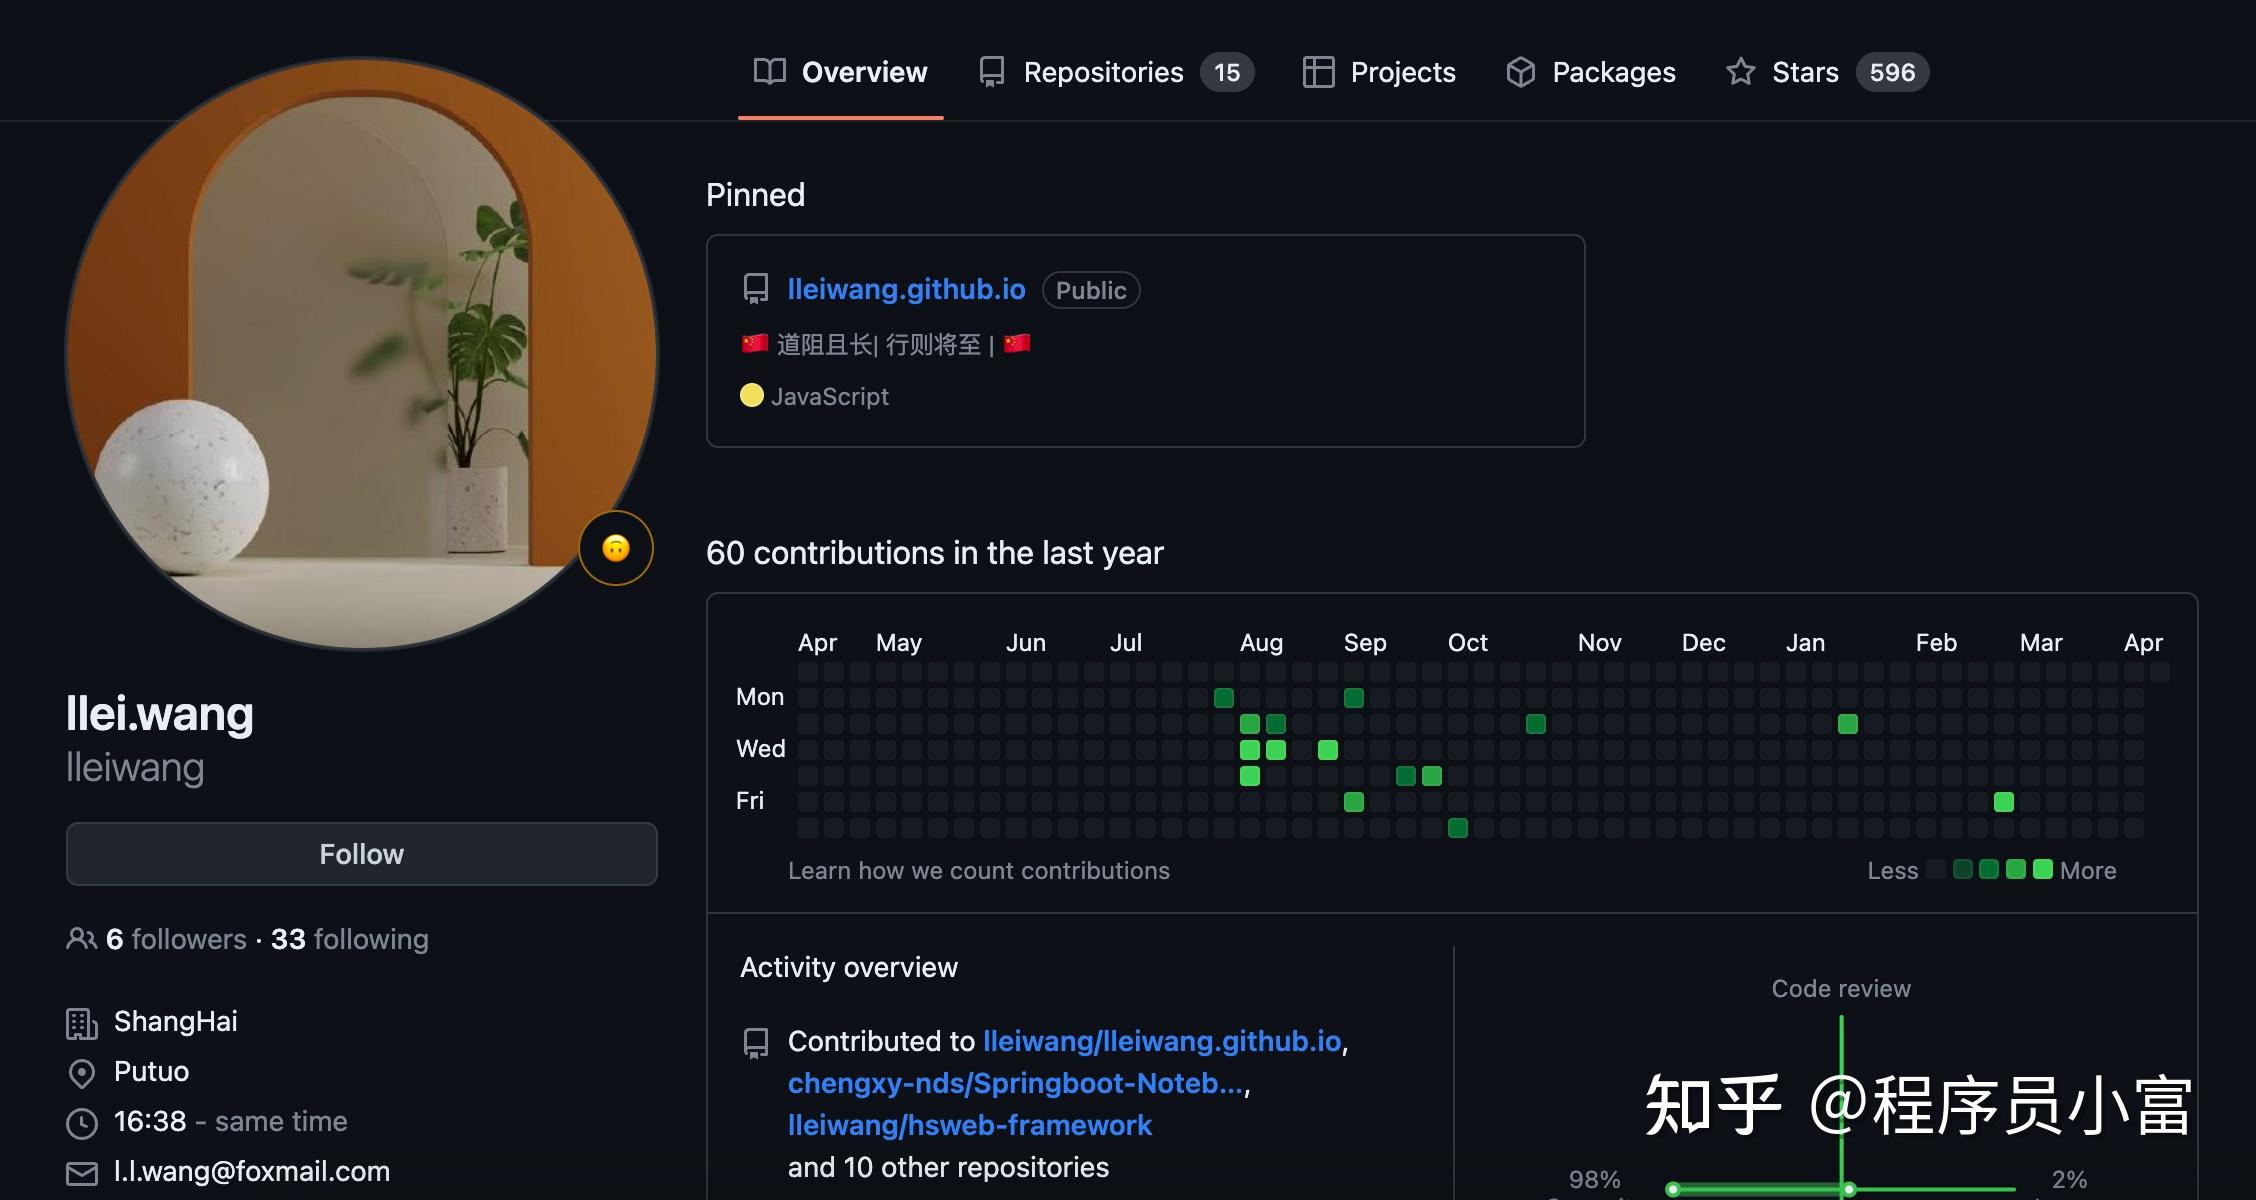Switch to the Stars tab
The image size is (2256, 1200).
tap(1805, 72)
